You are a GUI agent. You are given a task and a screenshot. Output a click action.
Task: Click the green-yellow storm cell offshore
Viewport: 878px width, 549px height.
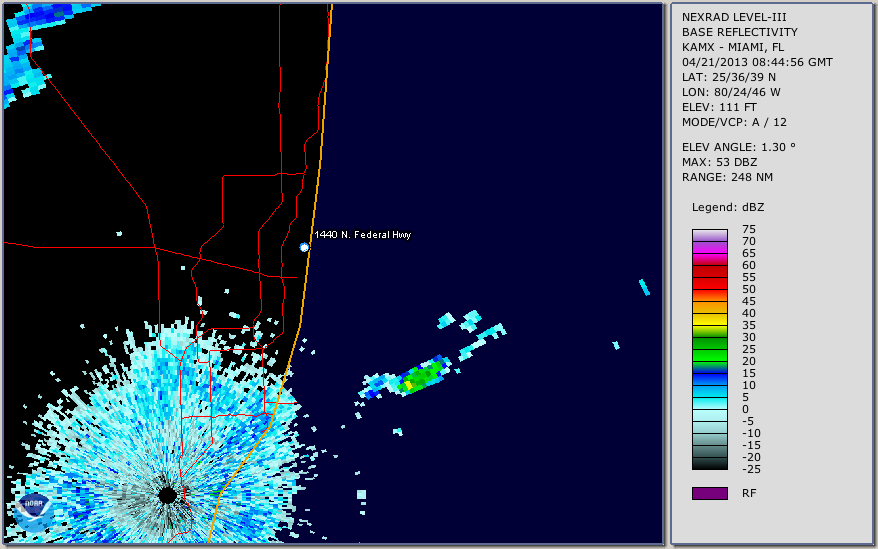click(x=421, y=377)
